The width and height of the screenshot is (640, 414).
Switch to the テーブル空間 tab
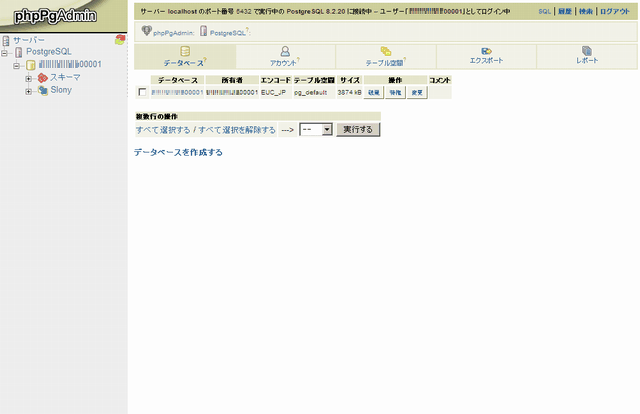386,57
